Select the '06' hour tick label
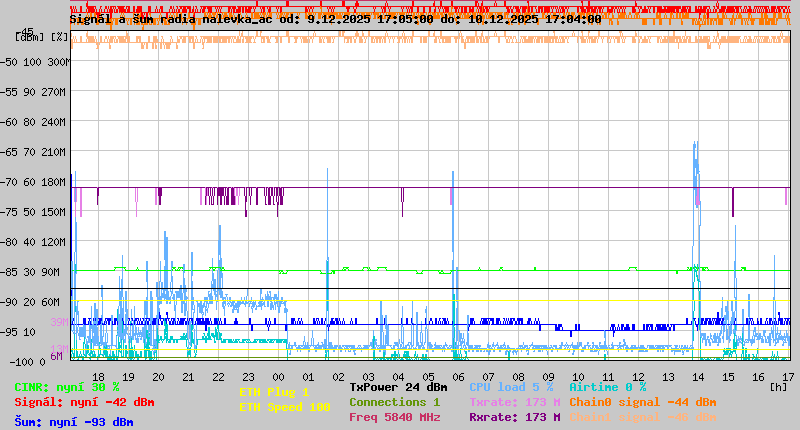Screen dimensions: 800x430 (458, 377)
